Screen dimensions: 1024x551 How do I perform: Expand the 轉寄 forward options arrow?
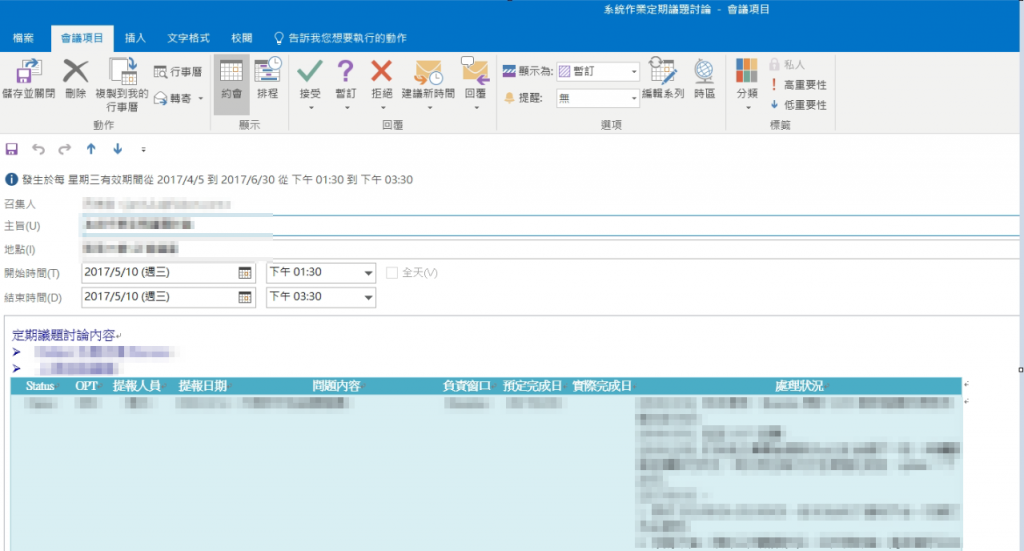coord(200,99)
